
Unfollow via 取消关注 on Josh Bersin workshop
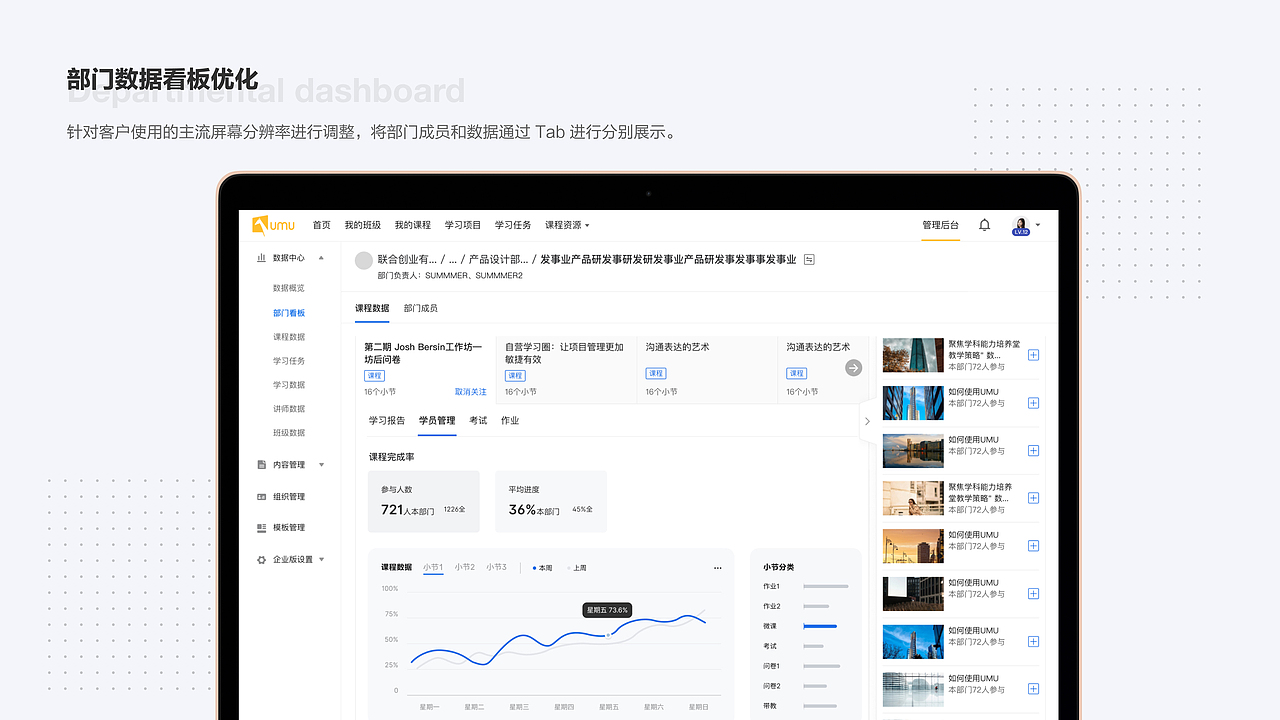(x=470, y=391)
